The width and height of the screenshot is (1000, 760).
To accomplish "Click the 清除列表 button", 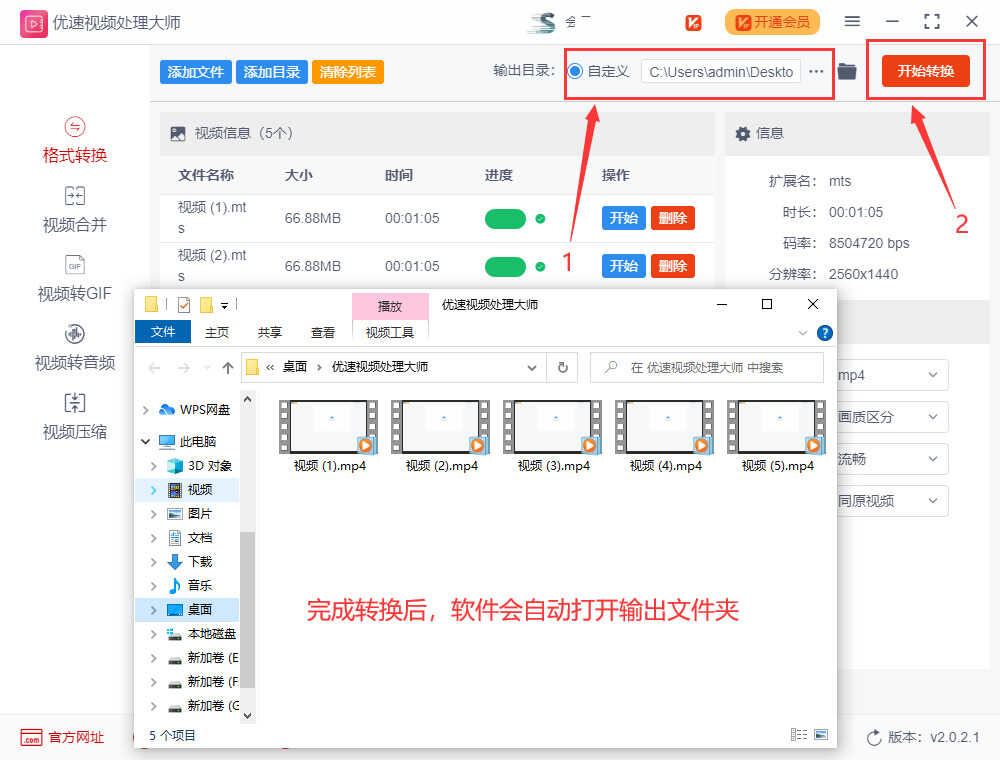I will coord(348,72).
